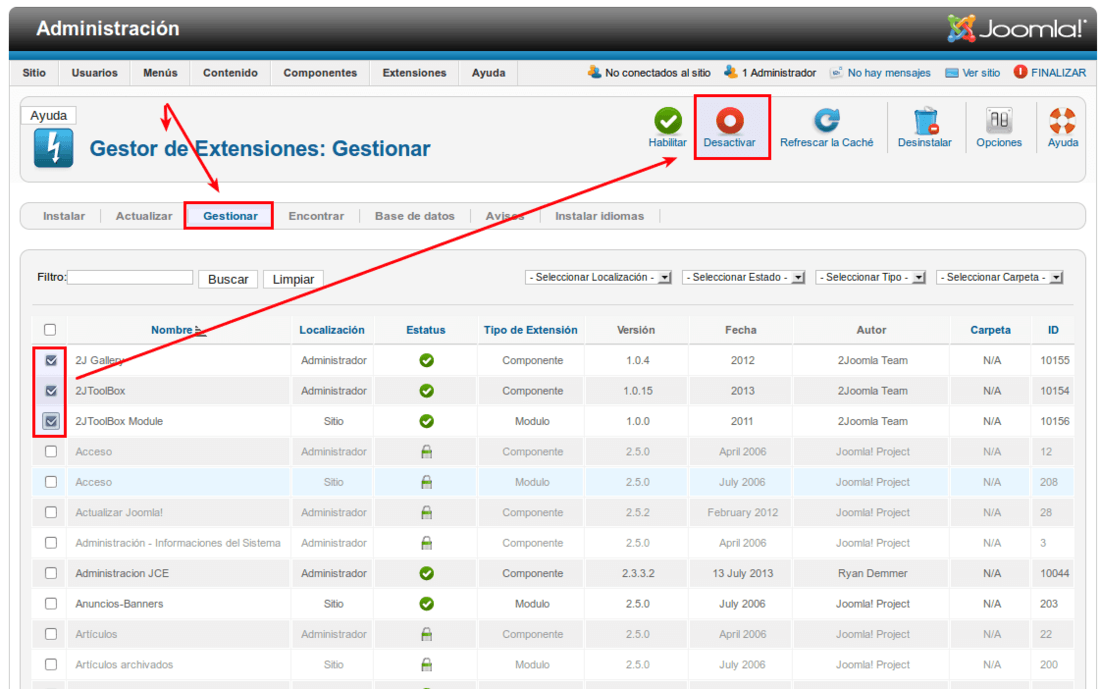The width and height of the screenshot is (1100, 689).
Task: Click the Desactivar red circle icon
Action: [x=730, y=121]
